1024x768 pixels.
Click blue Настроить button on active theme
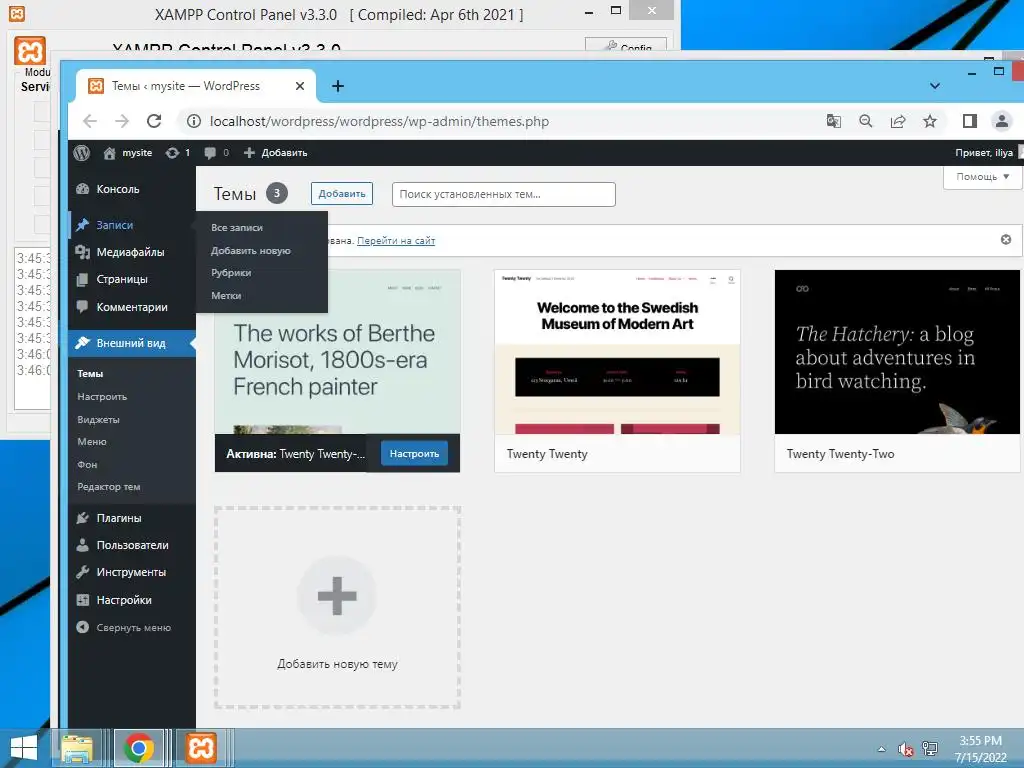[x=414, y=454]
